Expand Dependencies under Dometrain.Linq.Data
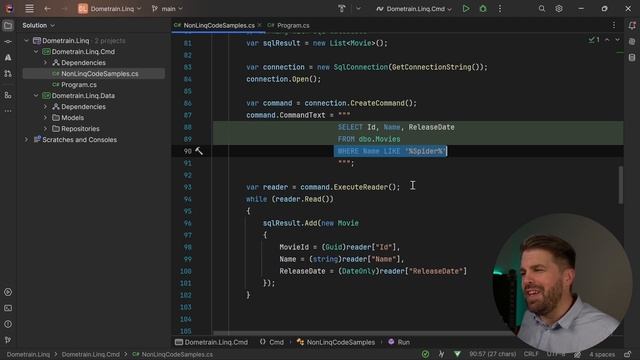Viewport: 640px width, 360px height. click(x=45, y=107)
